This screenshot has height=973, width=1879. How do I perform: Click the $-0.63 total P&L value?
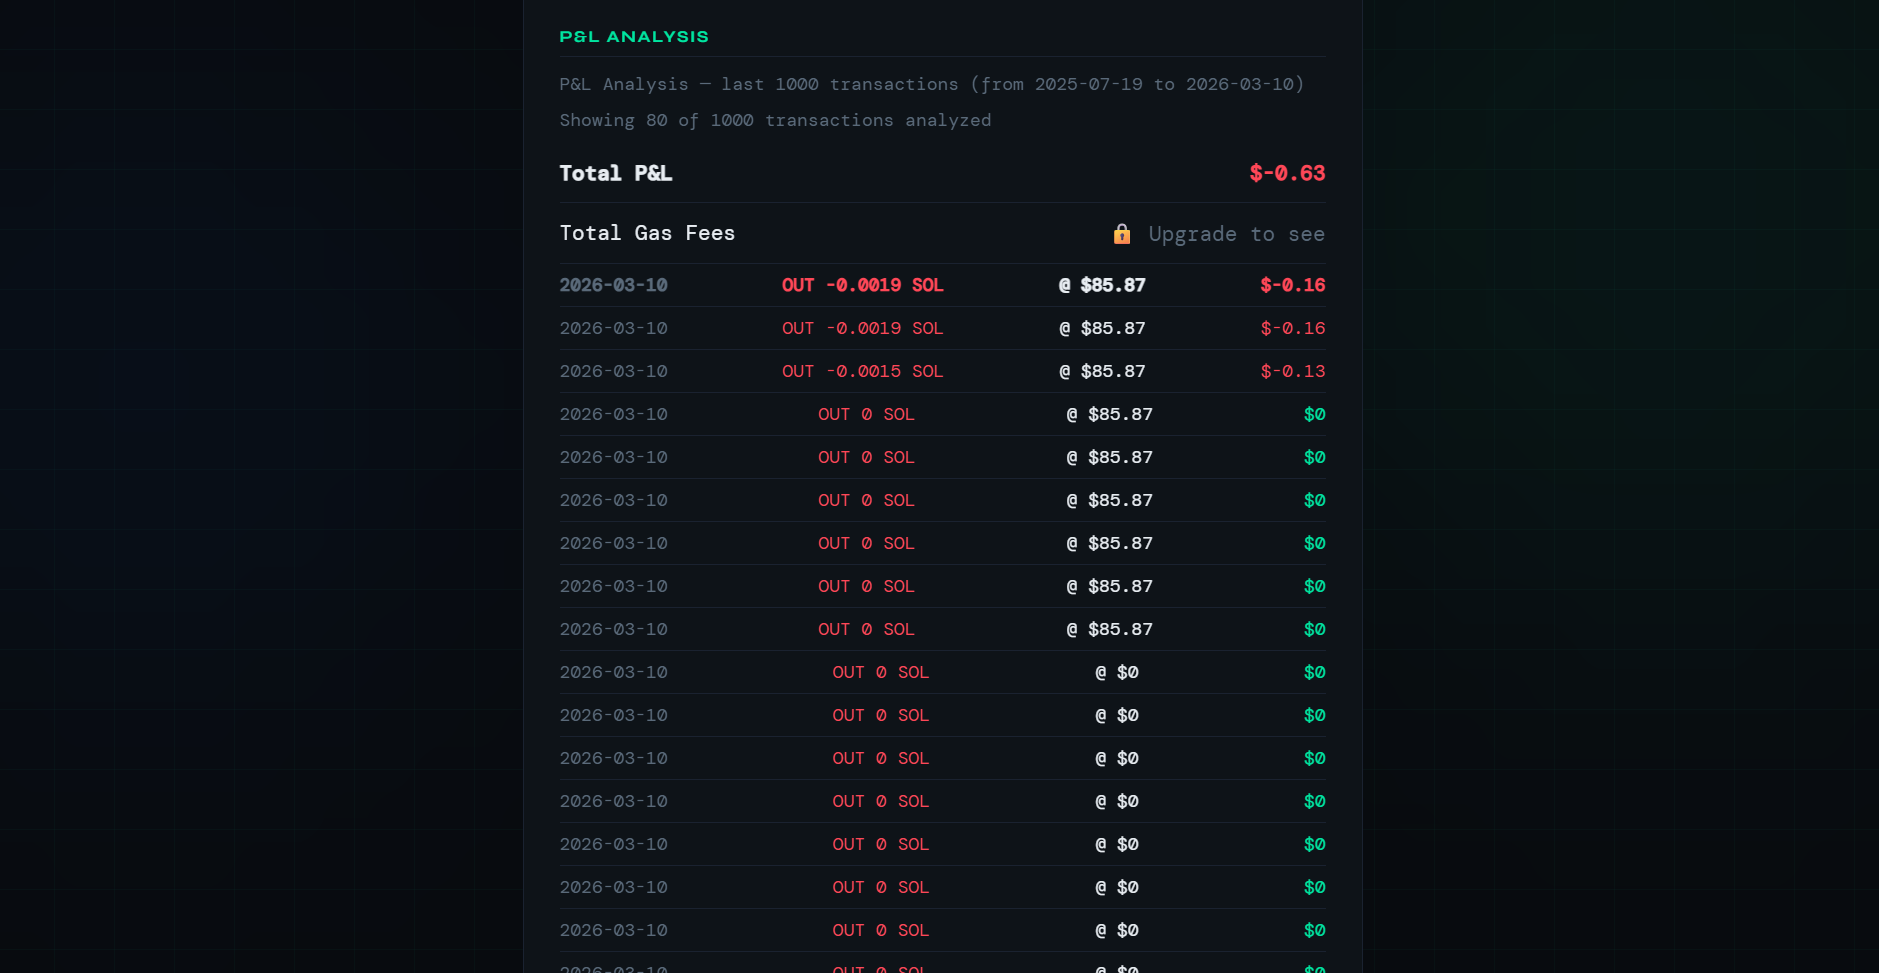point(1287,173)
